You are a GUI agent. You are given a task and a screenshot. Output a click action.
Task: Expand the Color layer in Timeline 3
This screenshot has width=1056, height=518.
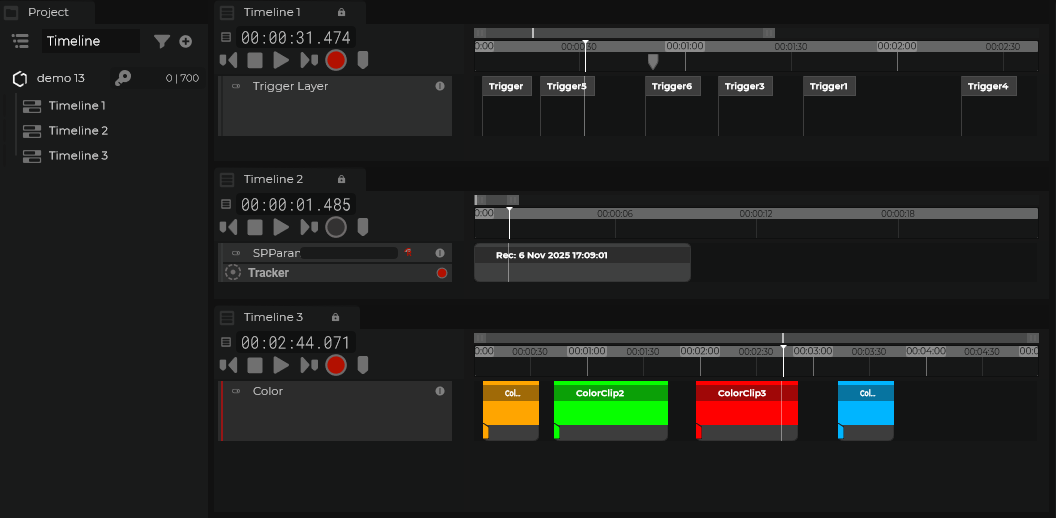236,391
